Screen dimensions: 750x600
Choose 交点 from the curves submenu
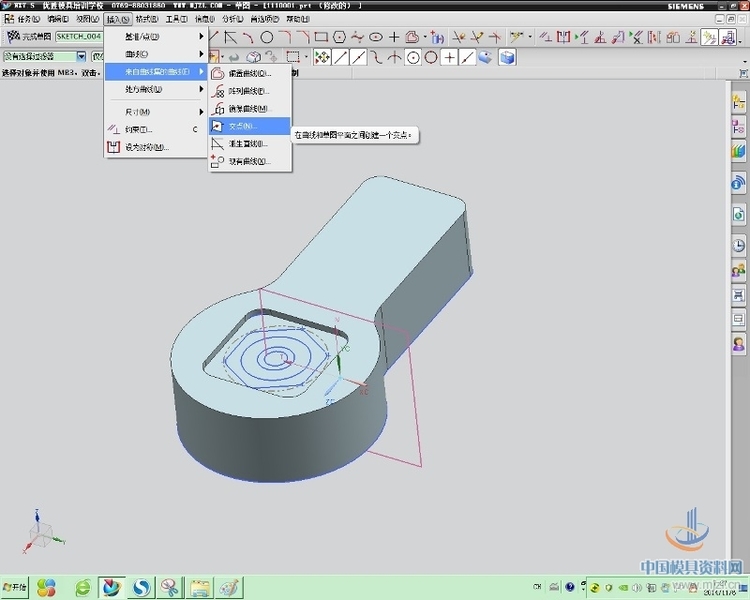tap(242, 126)
